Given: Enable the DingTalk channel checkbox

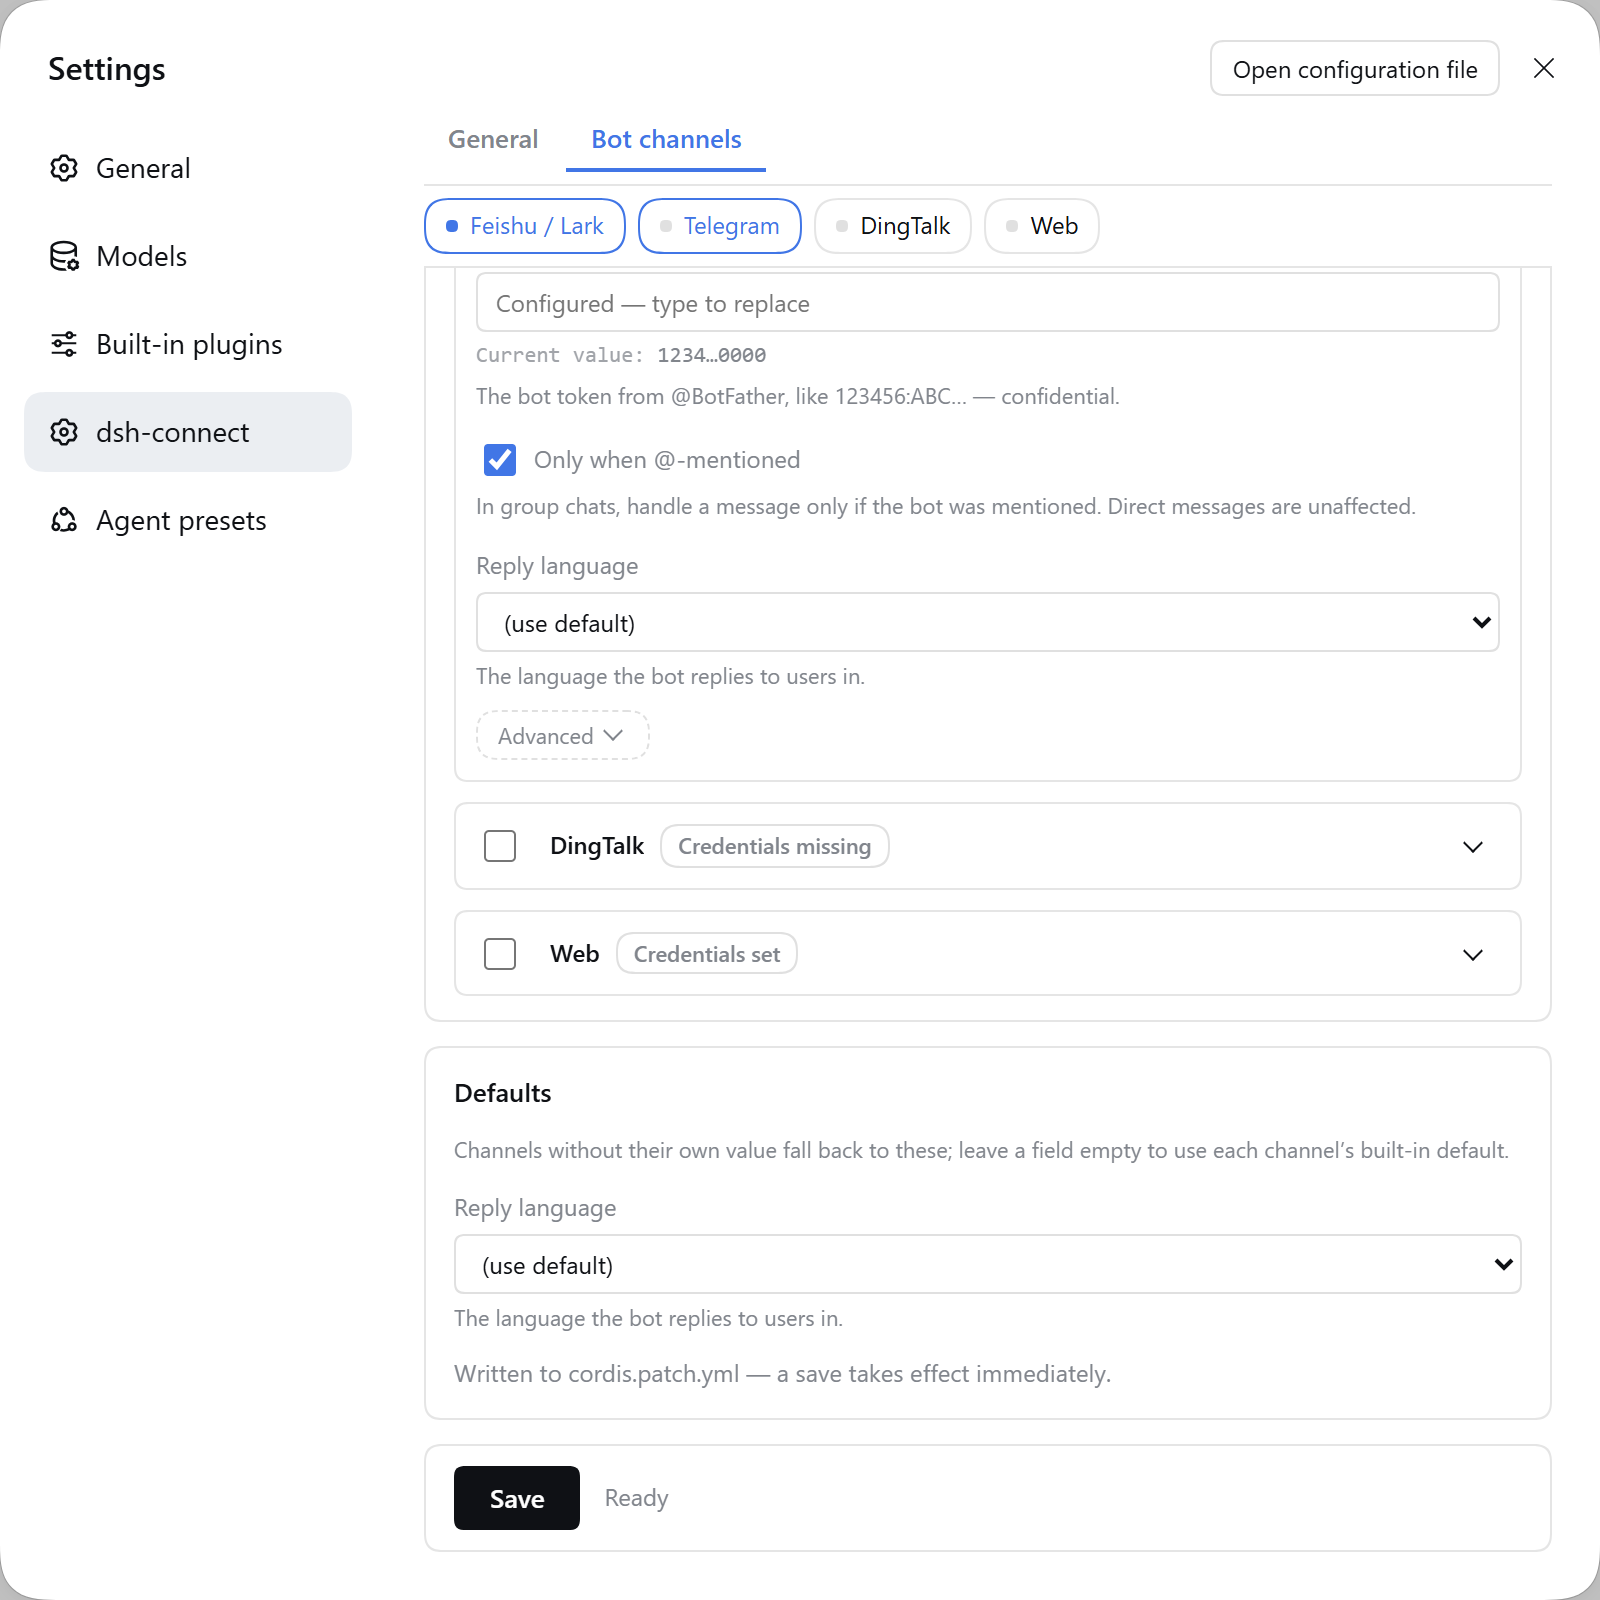Looking at the screenshot, I should point(500,846).
